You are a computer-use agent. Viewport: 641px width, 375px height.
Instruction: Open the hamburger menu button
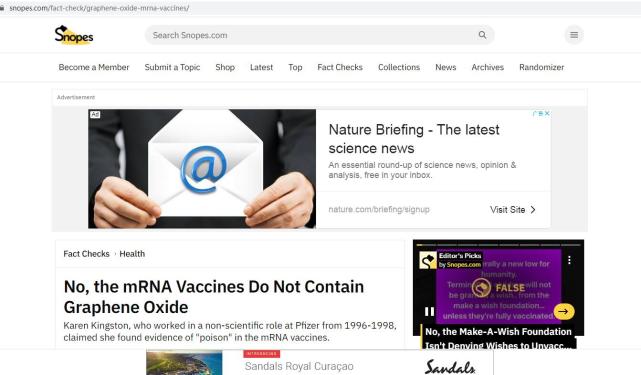[x=574, y=35]
